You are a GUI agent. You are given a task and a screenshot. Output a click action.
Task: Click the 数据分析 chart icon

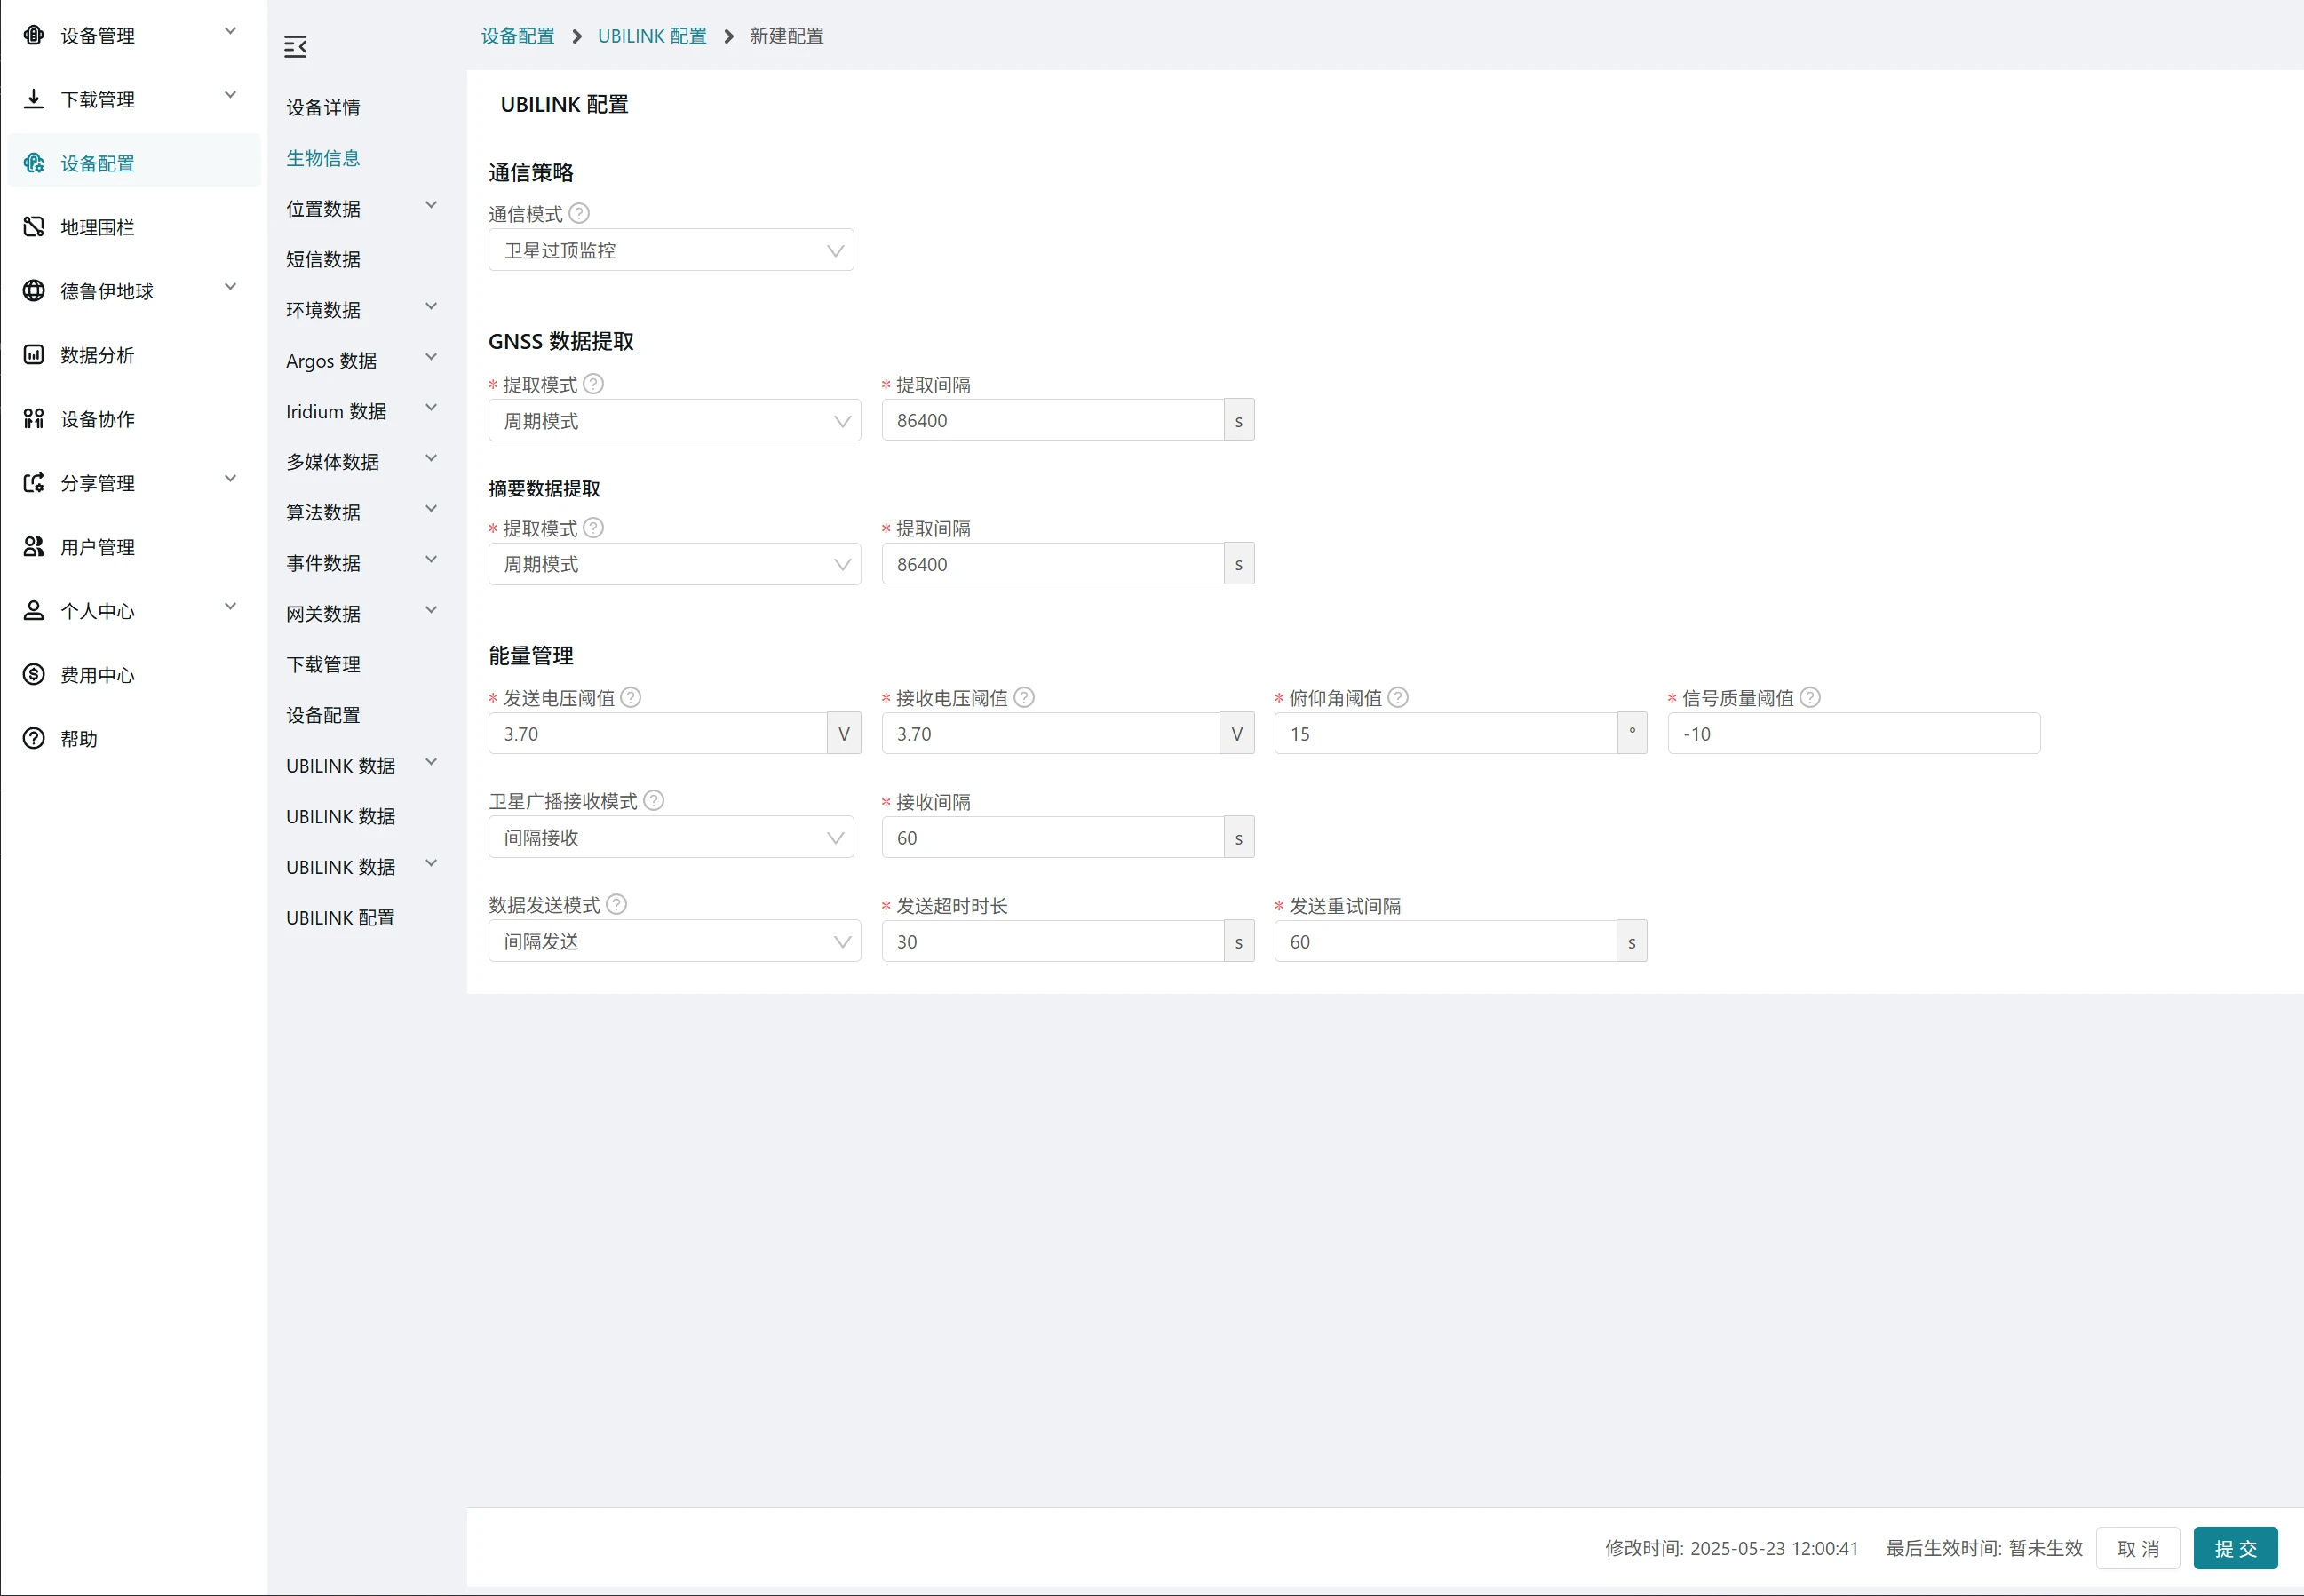[34, 355]
